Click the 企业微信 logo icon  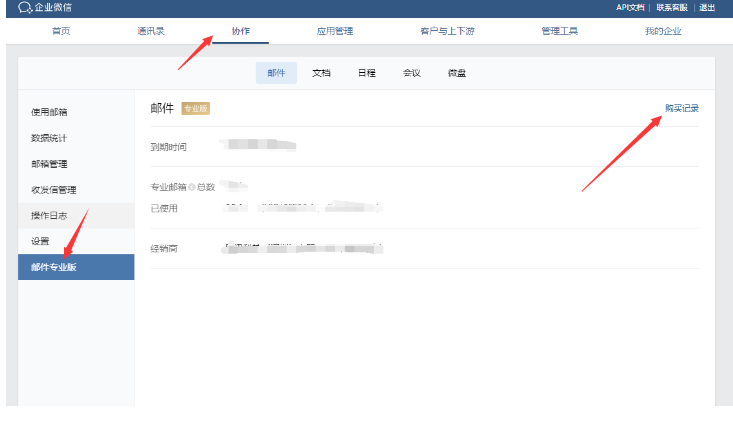coord(25,8)
